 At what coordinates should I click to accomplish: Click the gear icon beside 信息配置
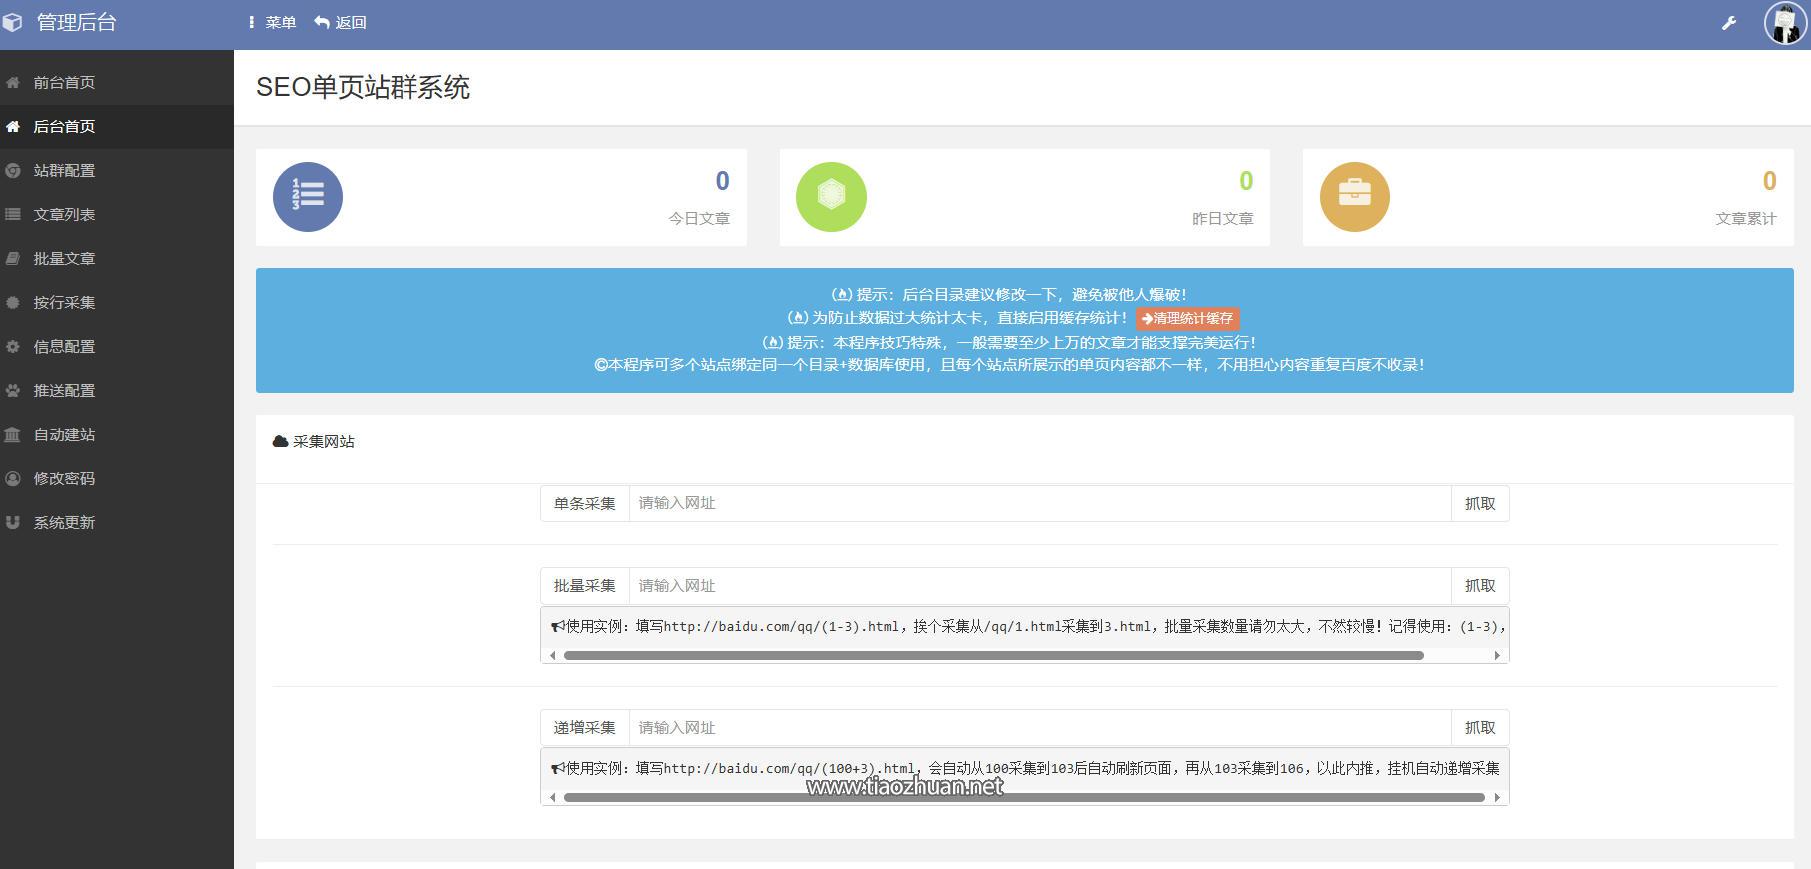point(13,346)
